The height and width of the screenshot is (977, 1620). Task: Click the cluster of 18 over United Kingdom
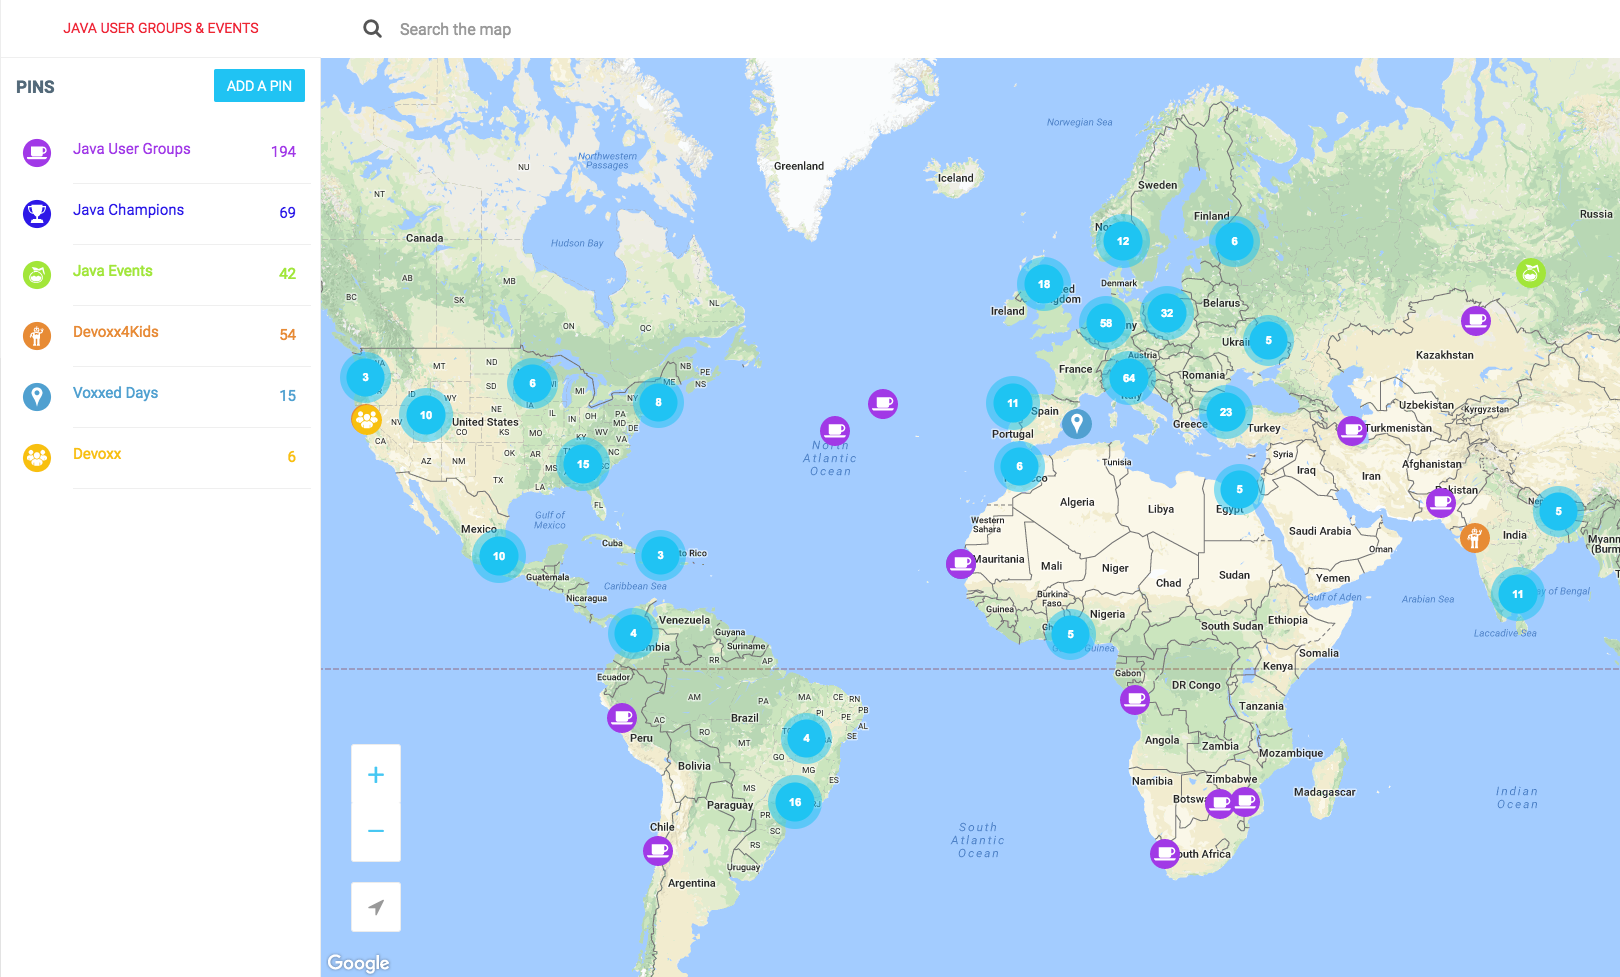point(1044,284)
